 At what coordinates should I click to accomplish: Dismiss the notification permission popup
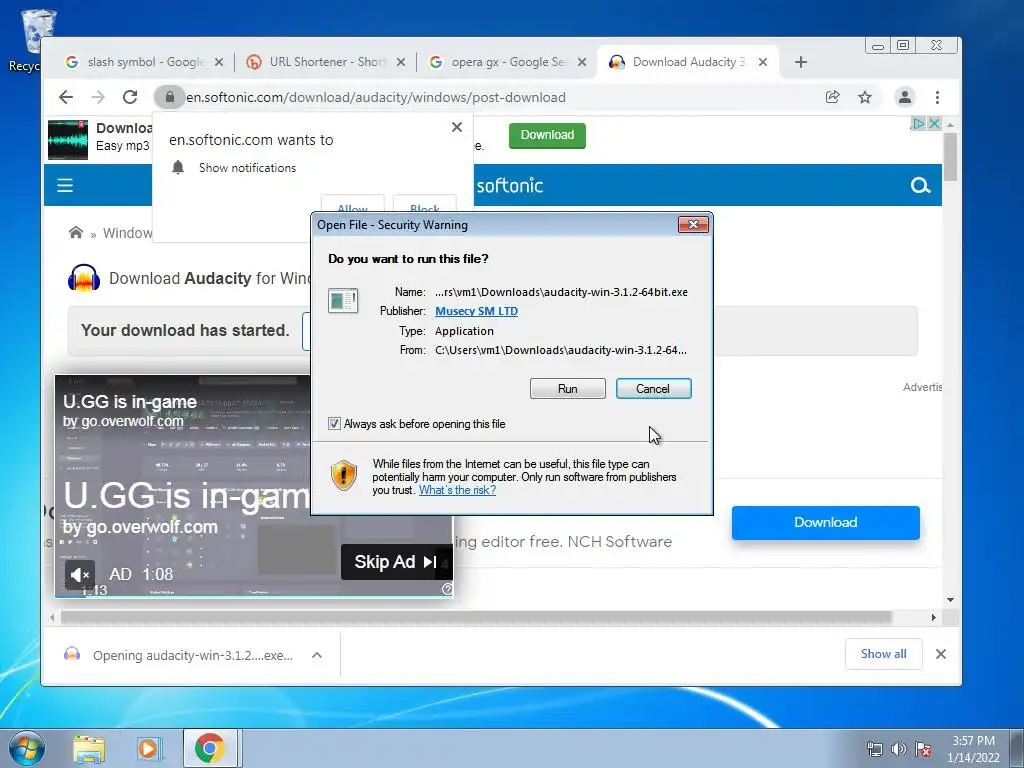457,127
